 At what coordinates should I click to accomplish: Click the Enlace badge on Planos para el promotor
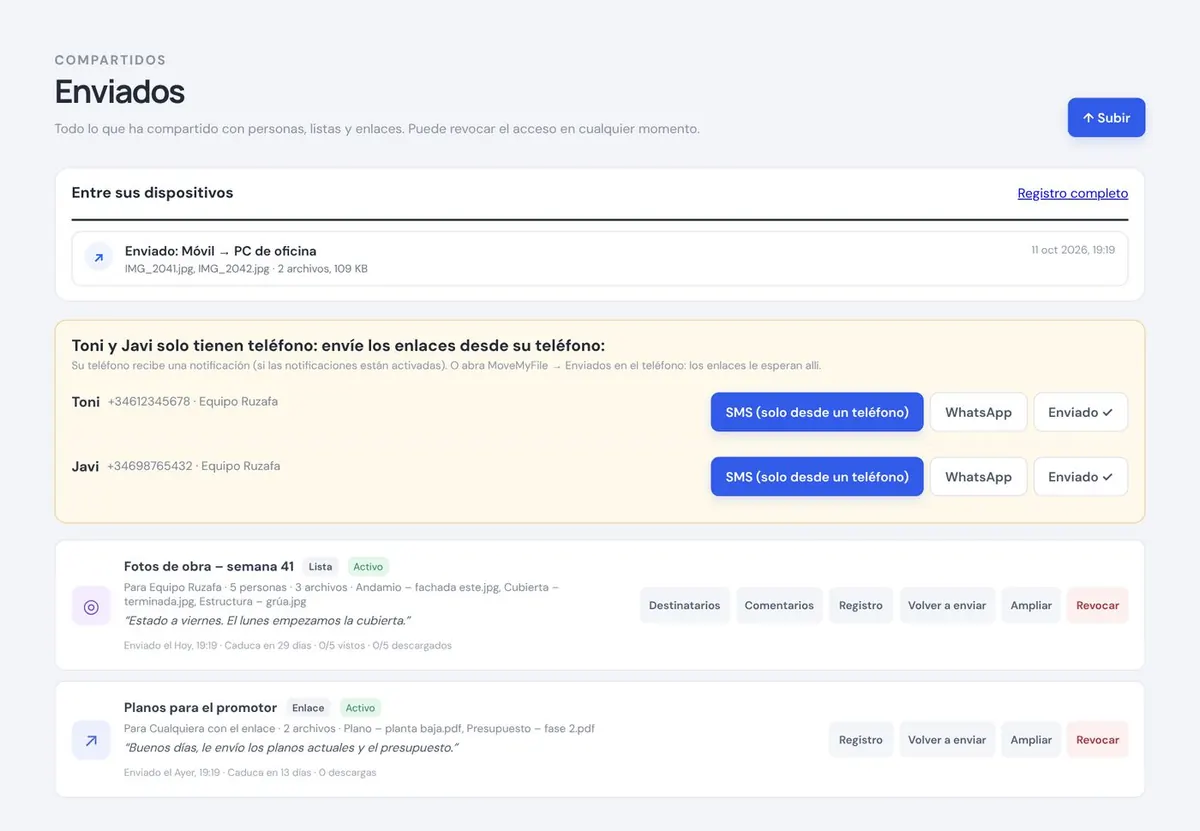tap(308, 708)
